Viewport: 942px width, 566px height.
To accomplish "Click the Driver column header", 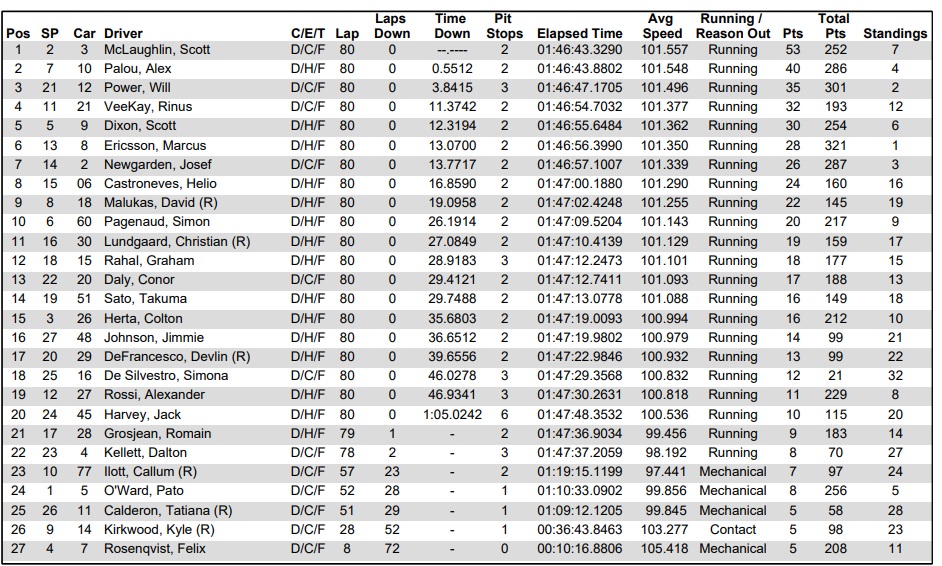I will click(x=124, y=33).
